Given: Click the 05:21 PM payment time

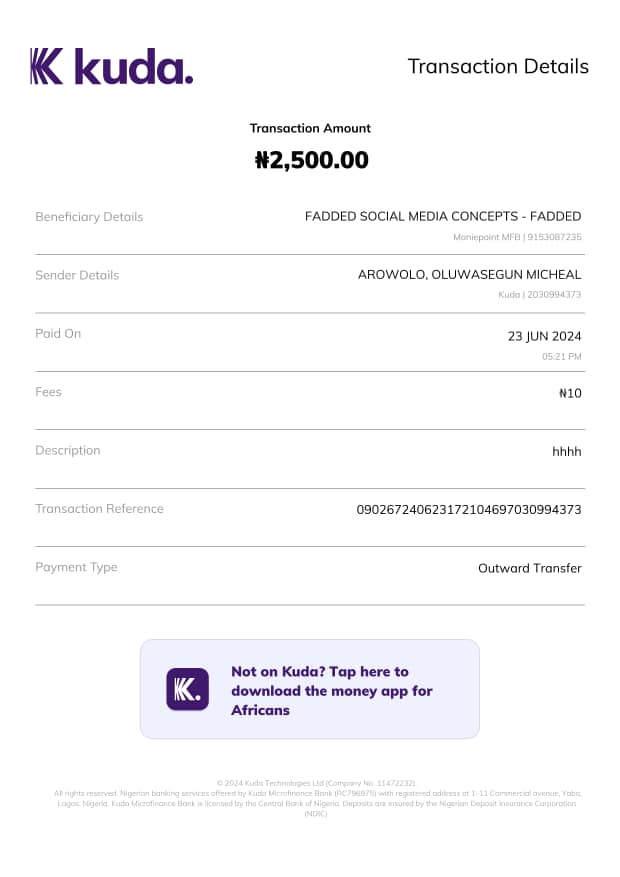Looking at the screenshot, I should (561, 356).
